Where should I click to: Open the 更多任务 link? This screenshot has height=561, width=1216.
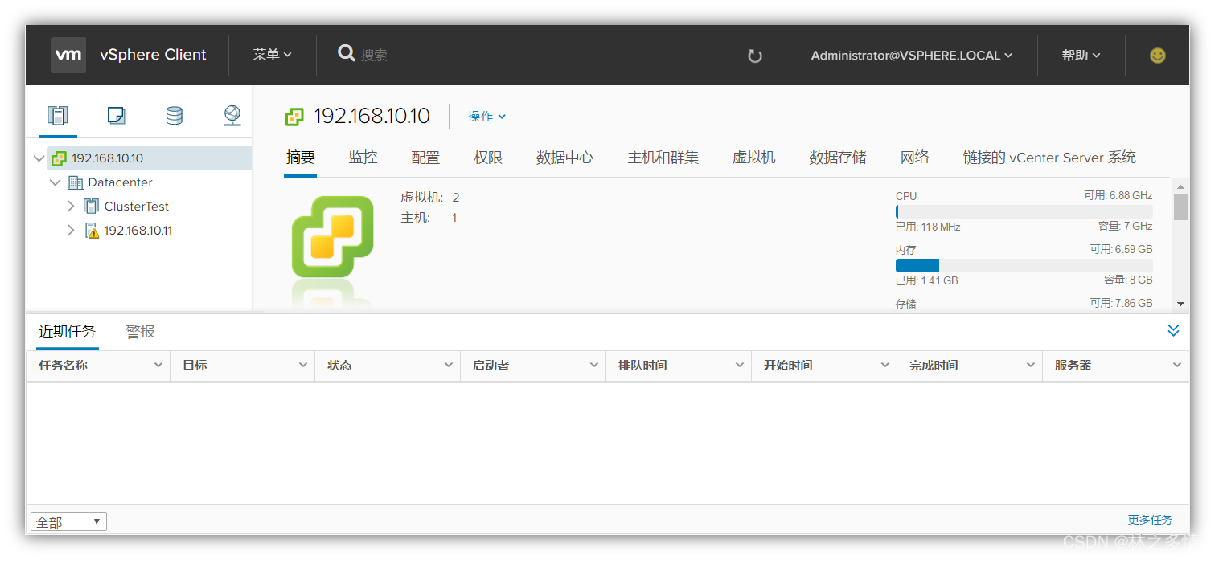coord(1150,520)
